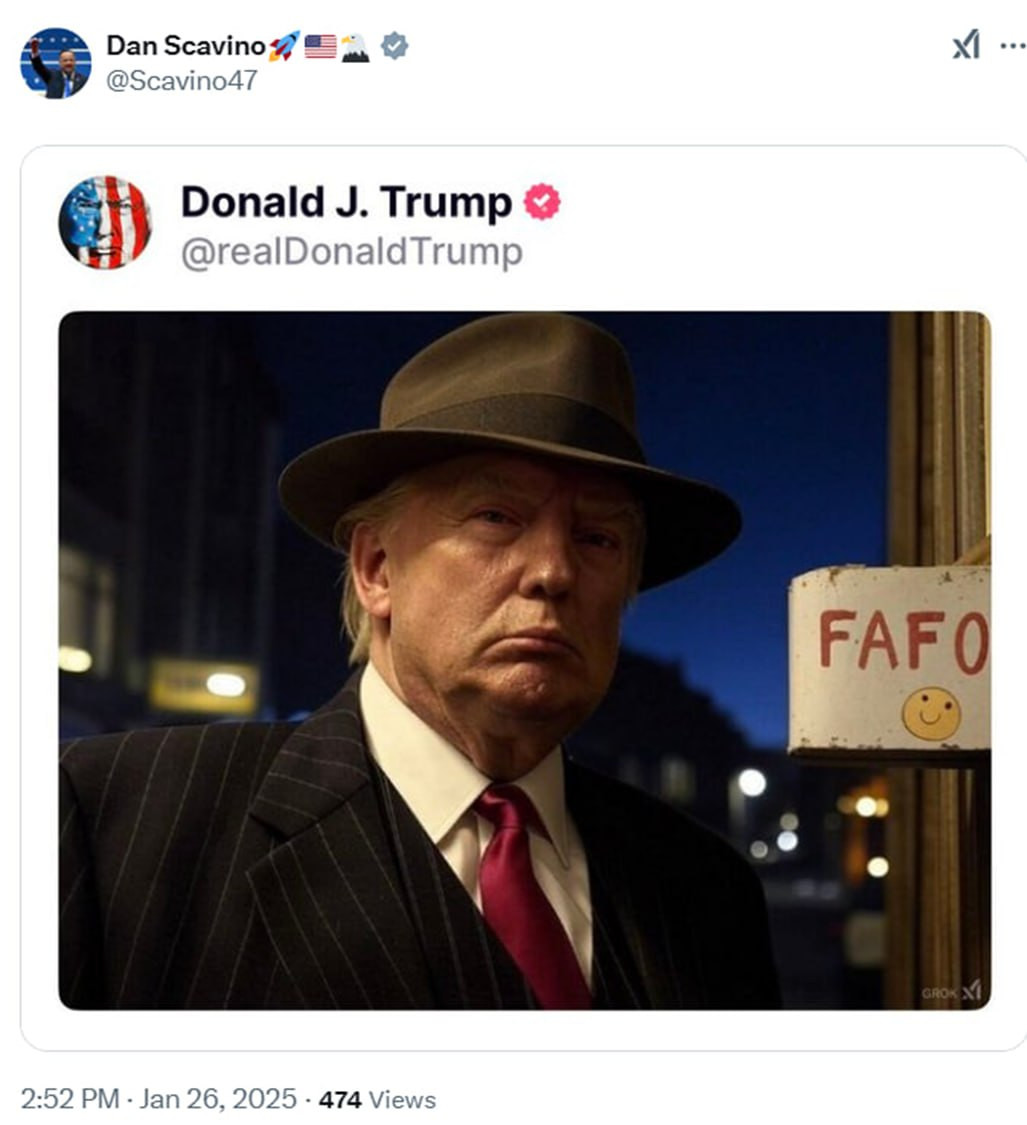The width and height of the screenshot is (1027, 1125).
Task: Open the @Scavino47 handle link
Action: (181, 80)
